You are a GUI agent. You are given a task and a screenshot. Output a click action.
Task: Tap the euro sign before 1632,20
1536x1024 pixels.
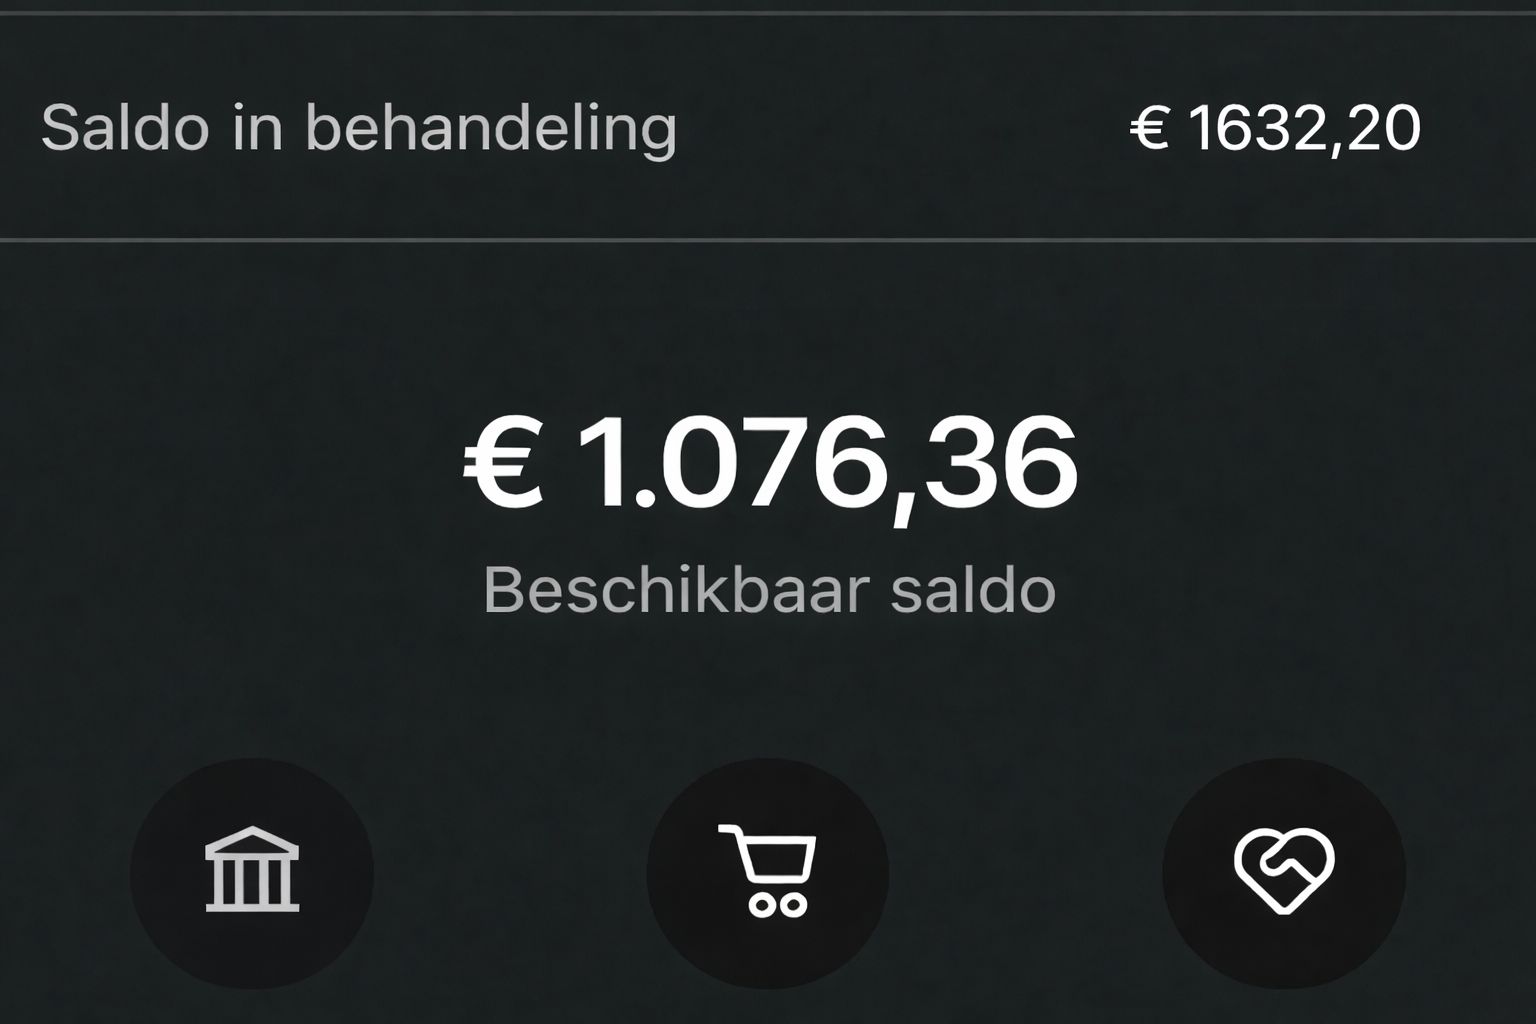coord(1149,129)
